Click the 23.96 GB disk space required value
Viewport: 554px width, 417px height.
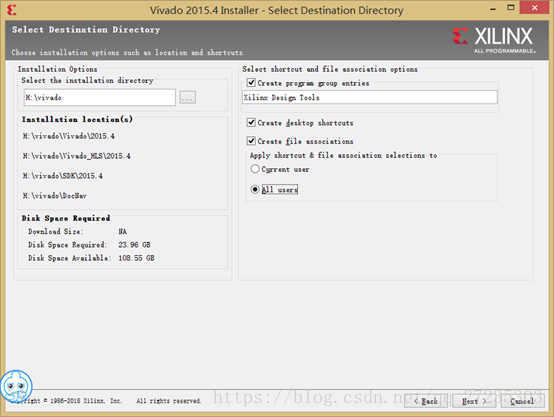pyautogui.click(x=134, y=245)
